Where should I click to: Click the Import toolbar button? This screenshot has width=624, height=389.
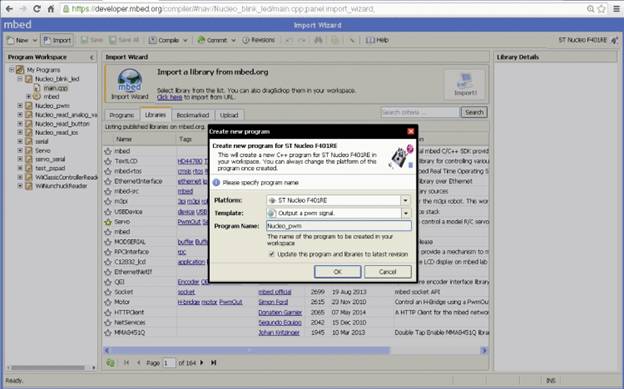57,40
